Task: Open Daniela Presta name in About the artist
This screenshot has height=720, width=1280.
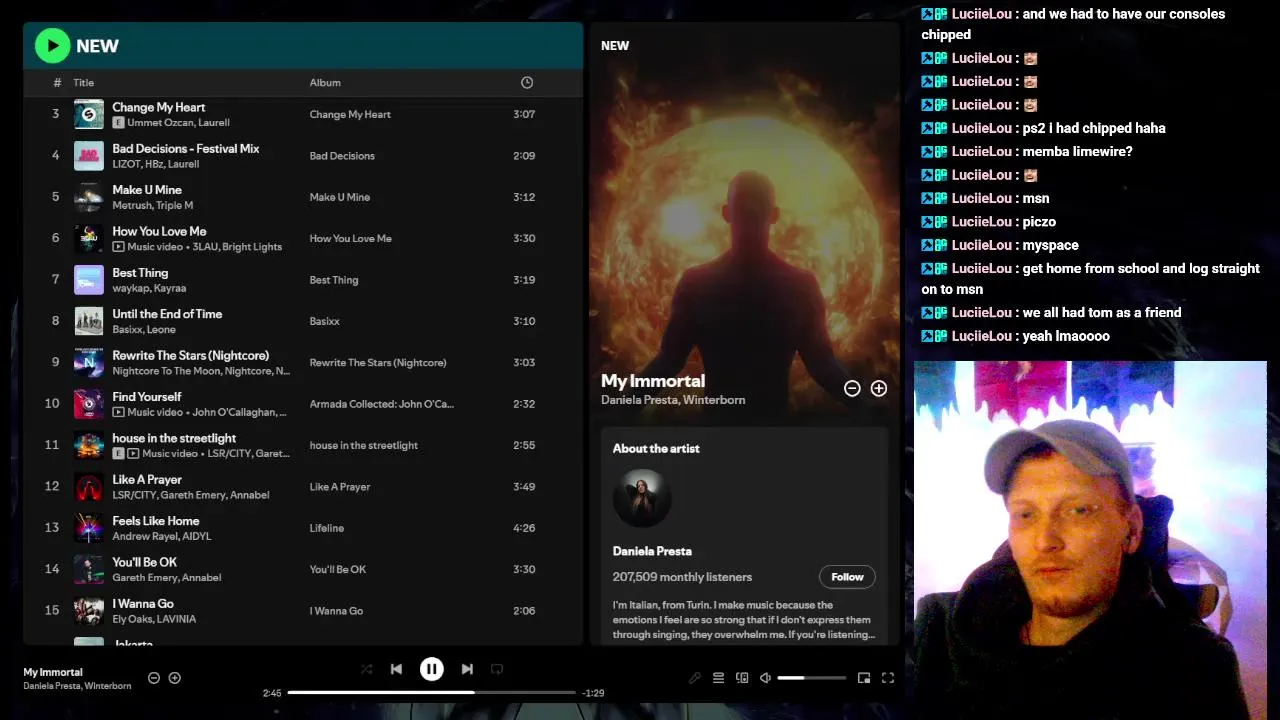Action: coord(652,551)
